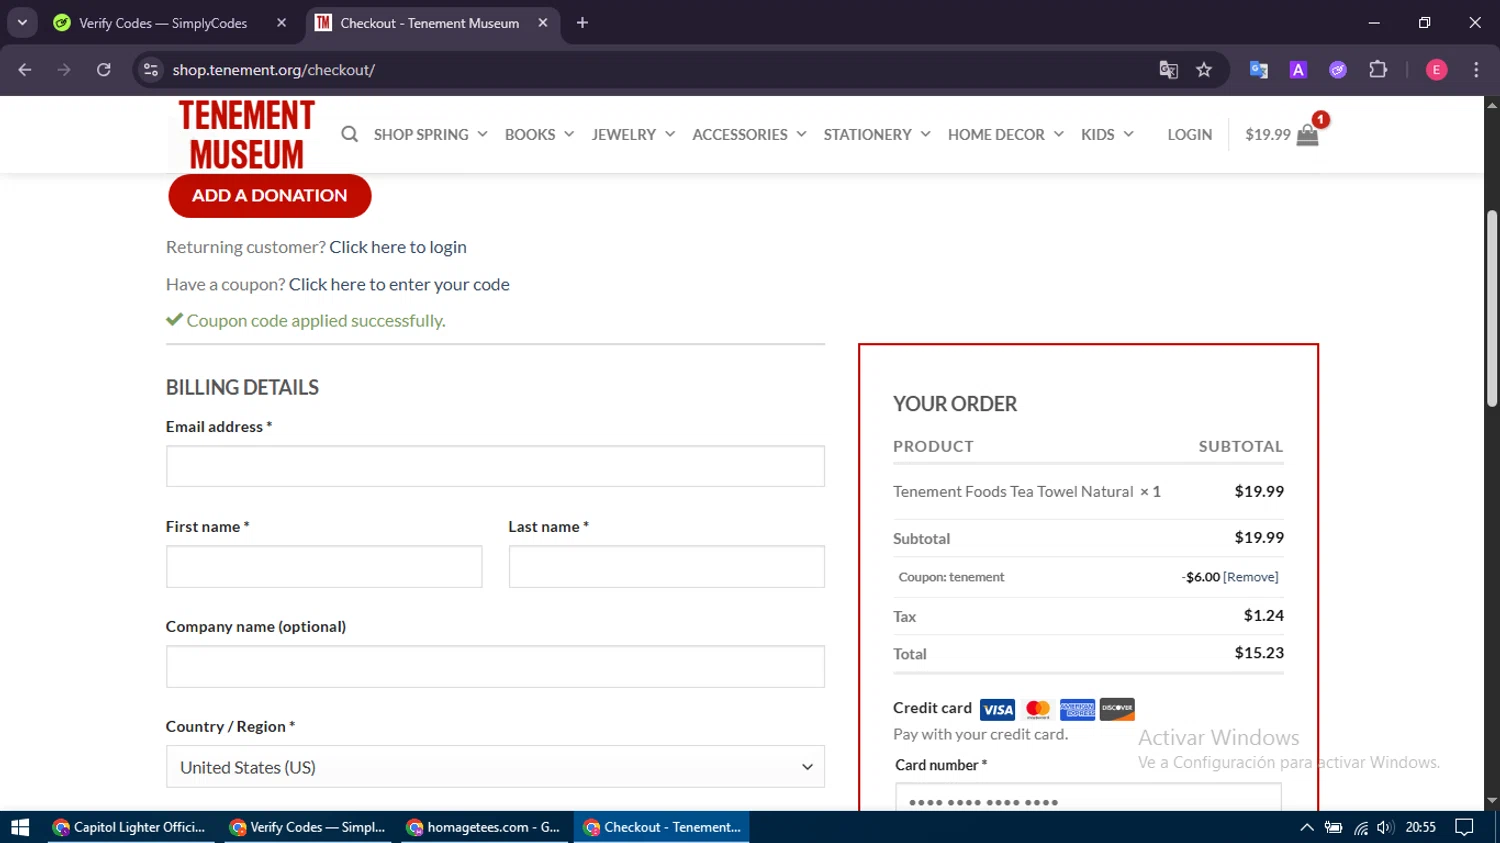Image resolution: width=1500 pixels, height=843 pixels.
Task: Click the Tenement Museum logo
Action: [247, 135]
